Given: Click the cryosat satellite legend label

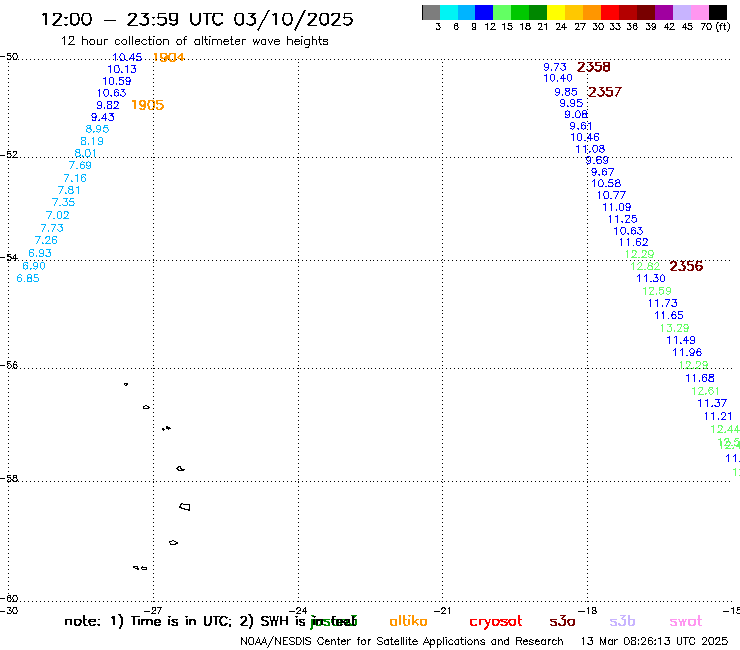Looking at the screenshot, I should tap(496, 622).
